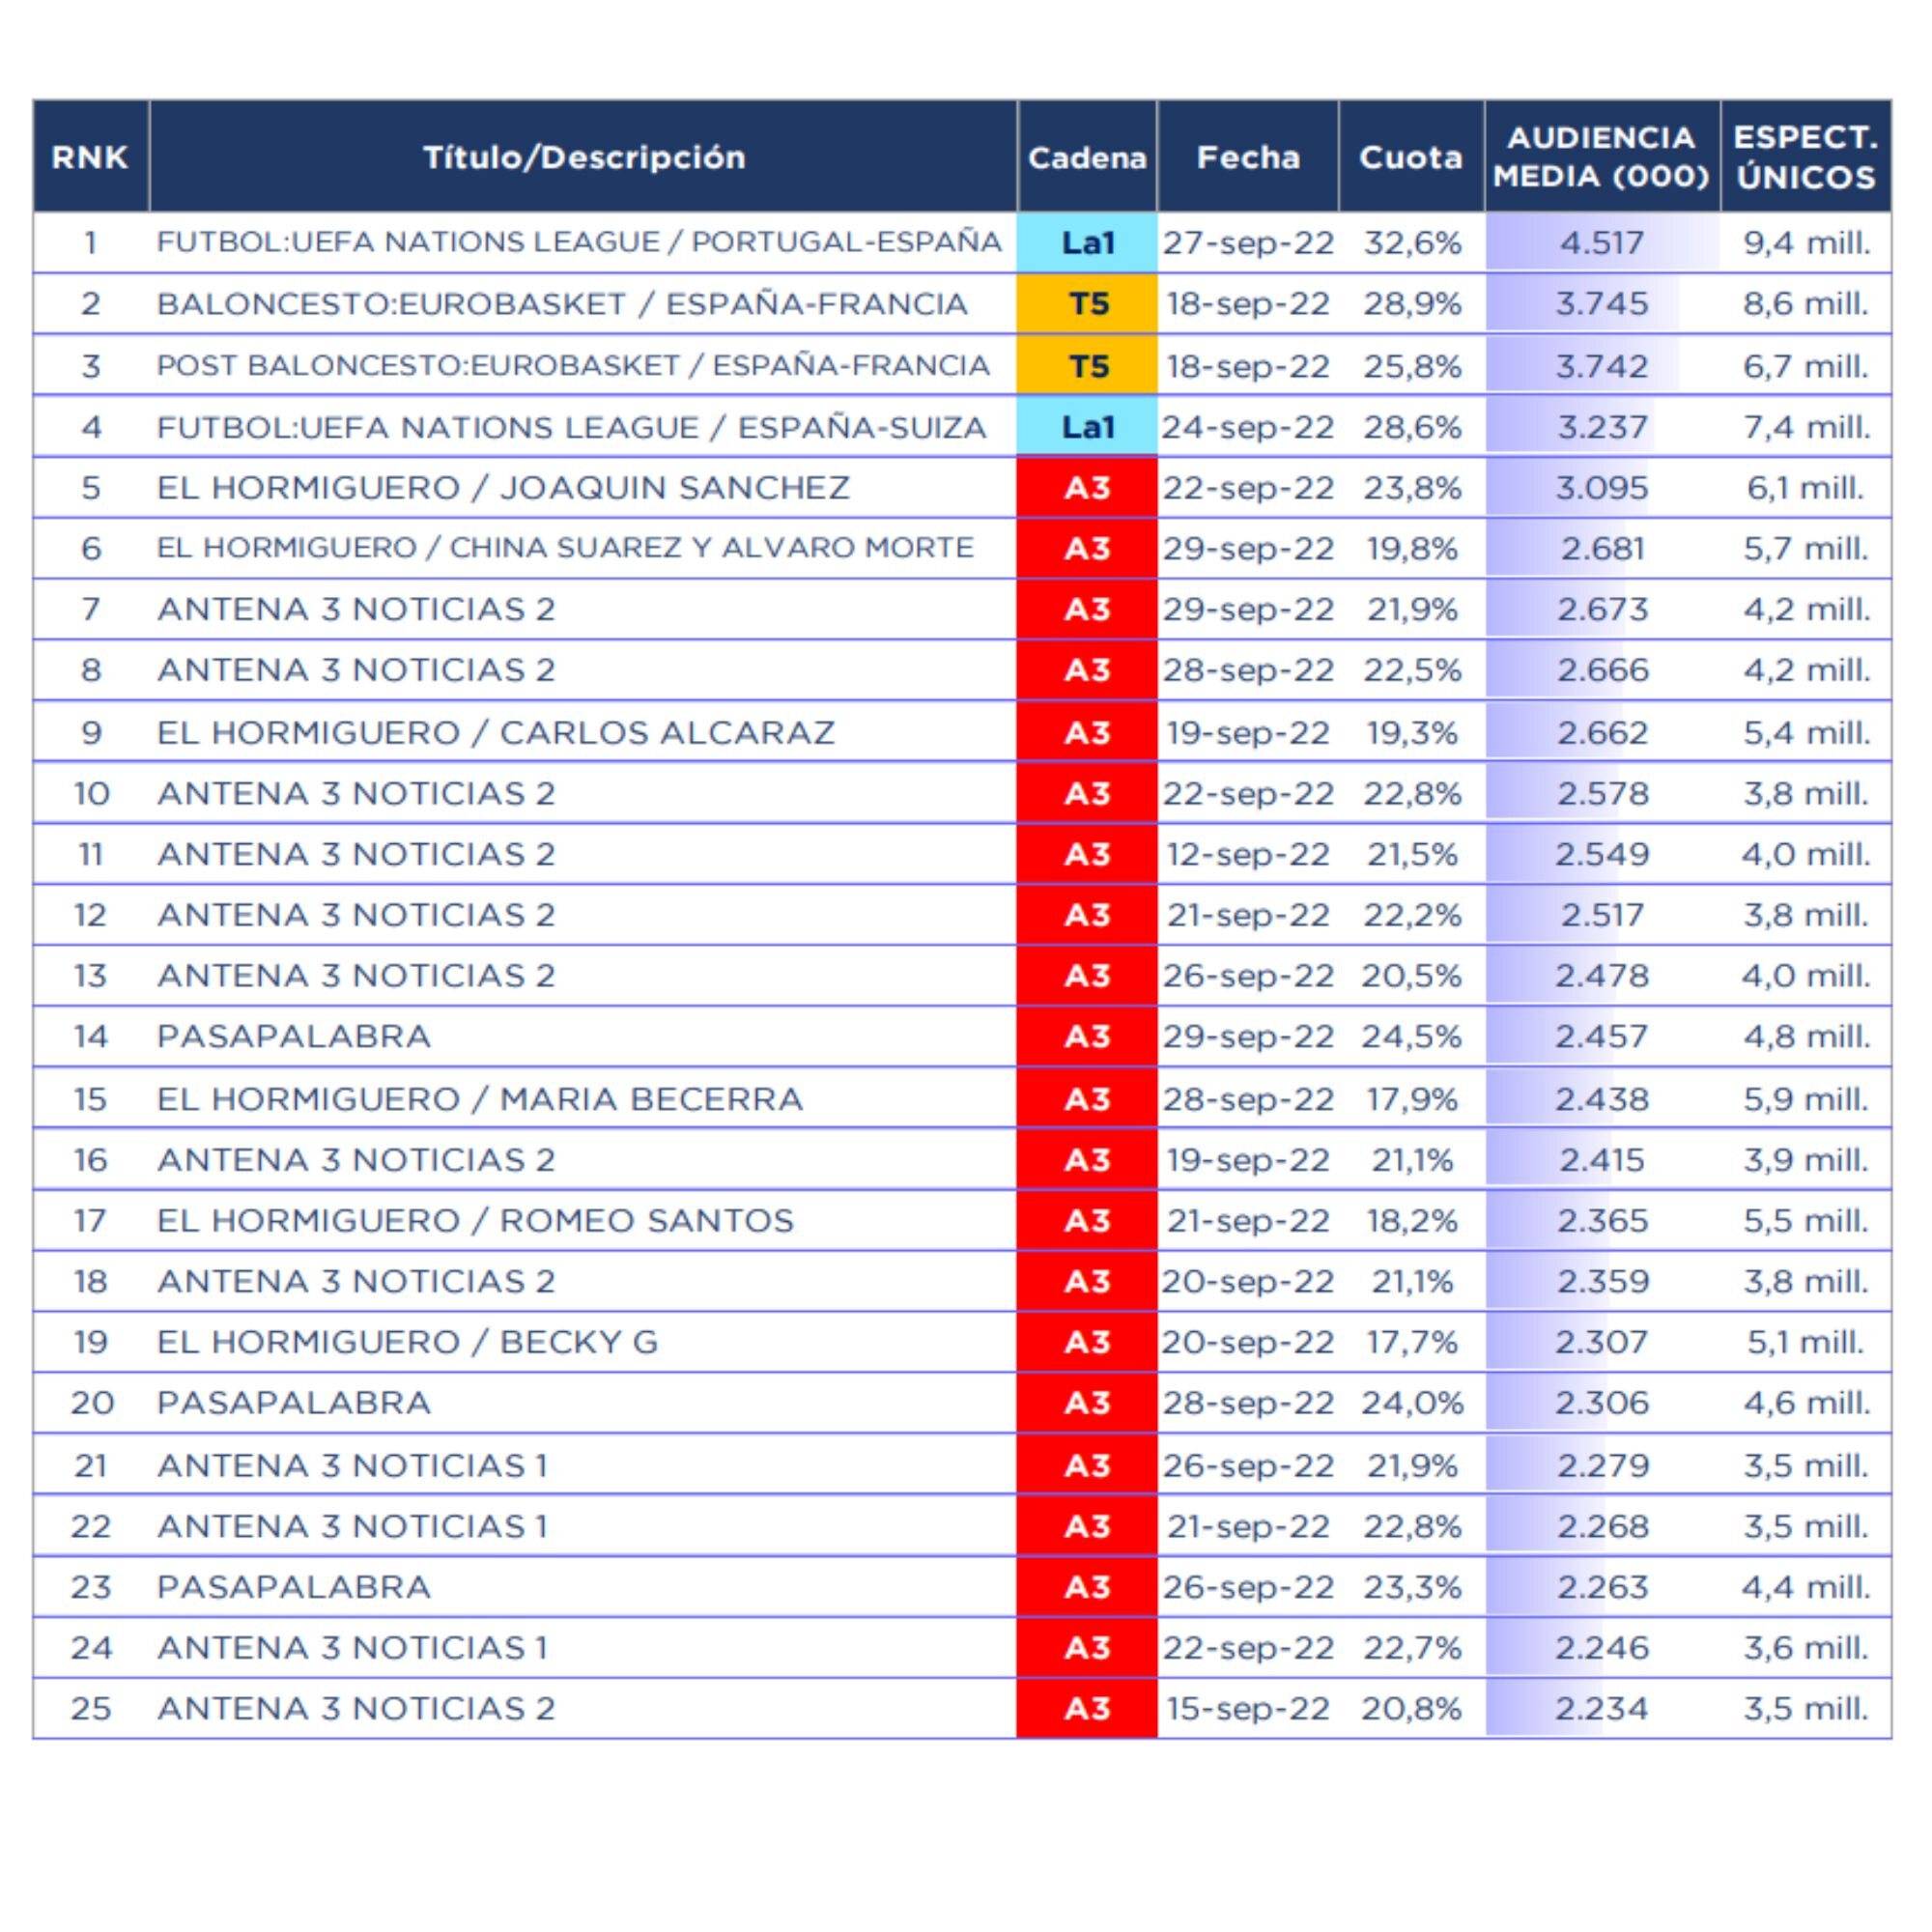Click the 32,6% cuota cell
The width and height of the screenshot is (1932, 1932).
coord(1411,243)
